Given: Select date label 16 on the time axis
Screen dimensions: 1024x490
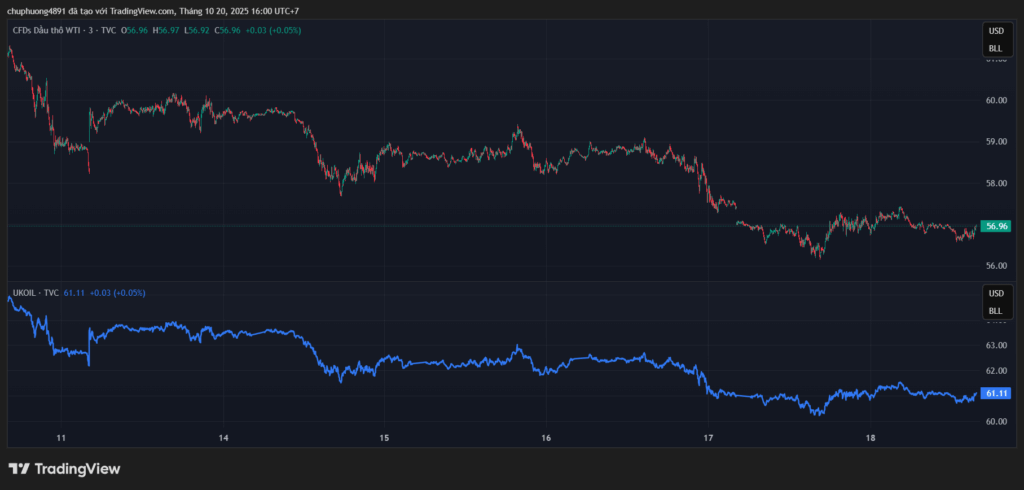Looking at the screenshot, I should point(546,438).
